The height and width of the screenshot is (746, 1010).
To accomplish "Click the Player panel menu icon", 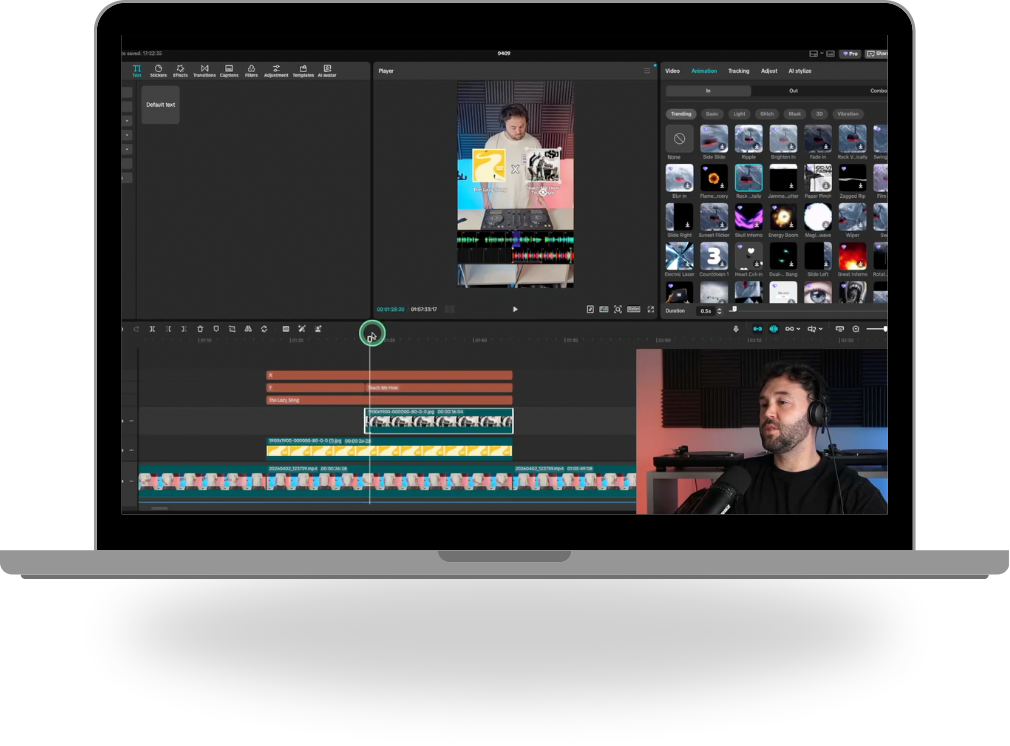I will (x=647, y=71).
